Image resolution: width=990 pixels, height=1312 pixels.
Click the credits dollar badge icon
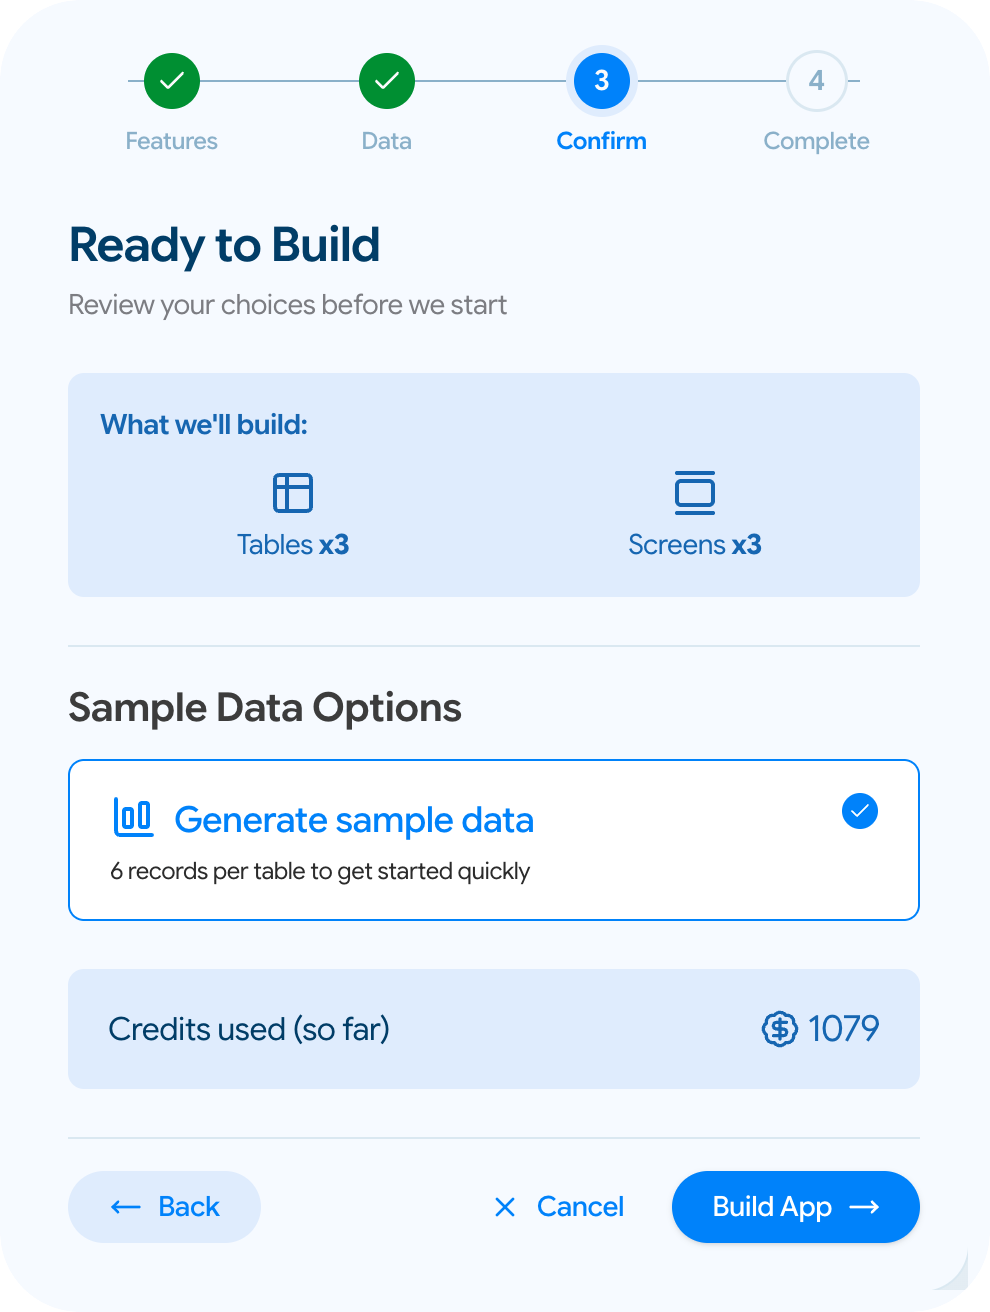coord(780,1028)
